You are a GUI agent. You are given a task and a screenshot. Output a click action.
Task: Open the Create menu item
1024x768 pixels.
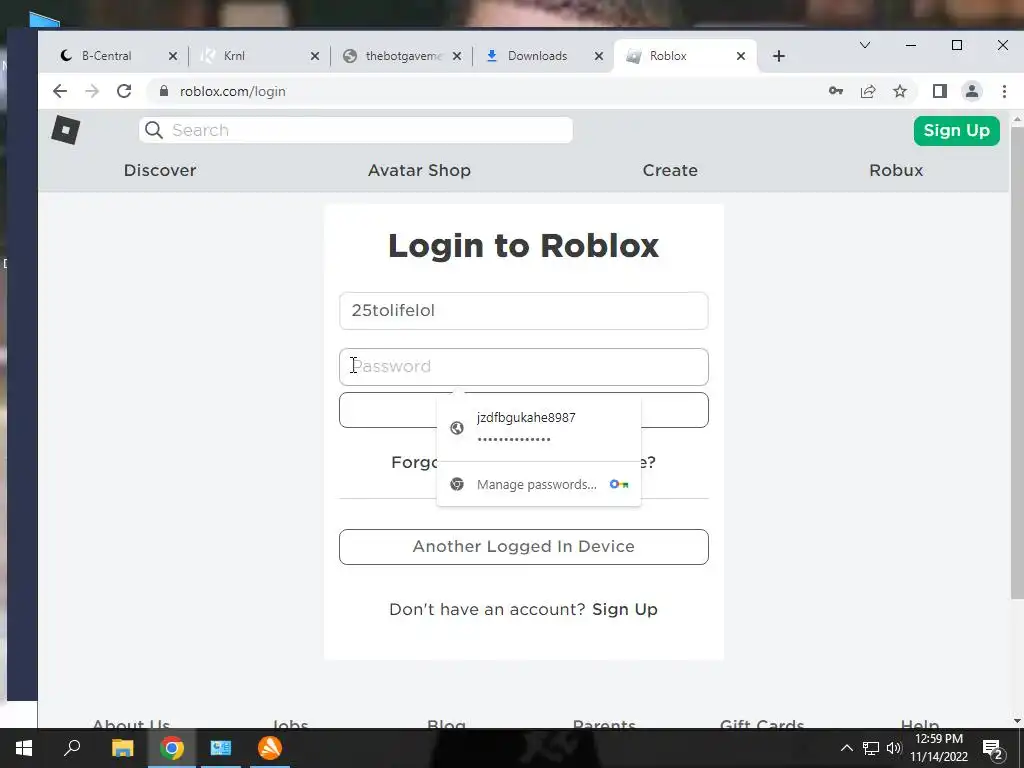click(x=670, y=170)
